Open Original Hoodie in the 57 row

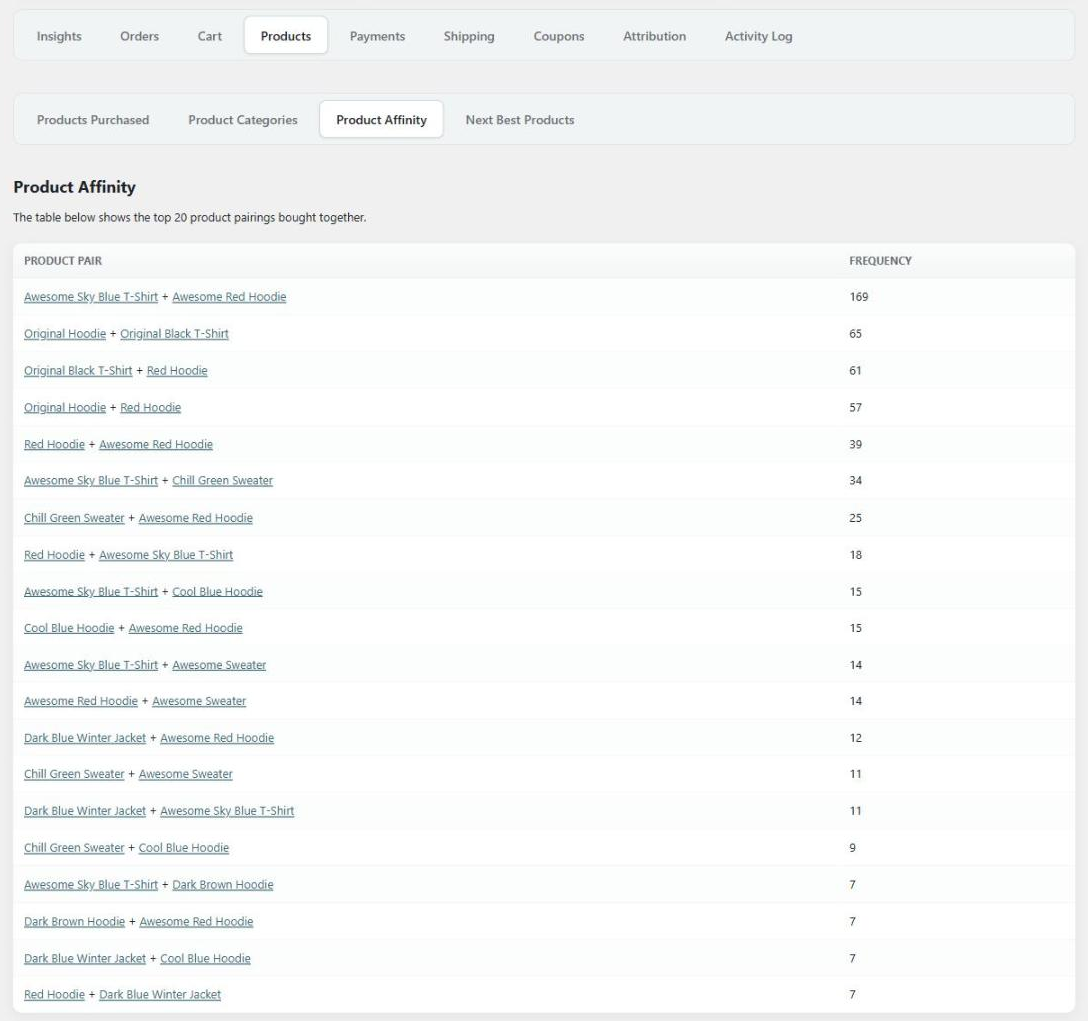pyautogui.click(x=65, y=407)
